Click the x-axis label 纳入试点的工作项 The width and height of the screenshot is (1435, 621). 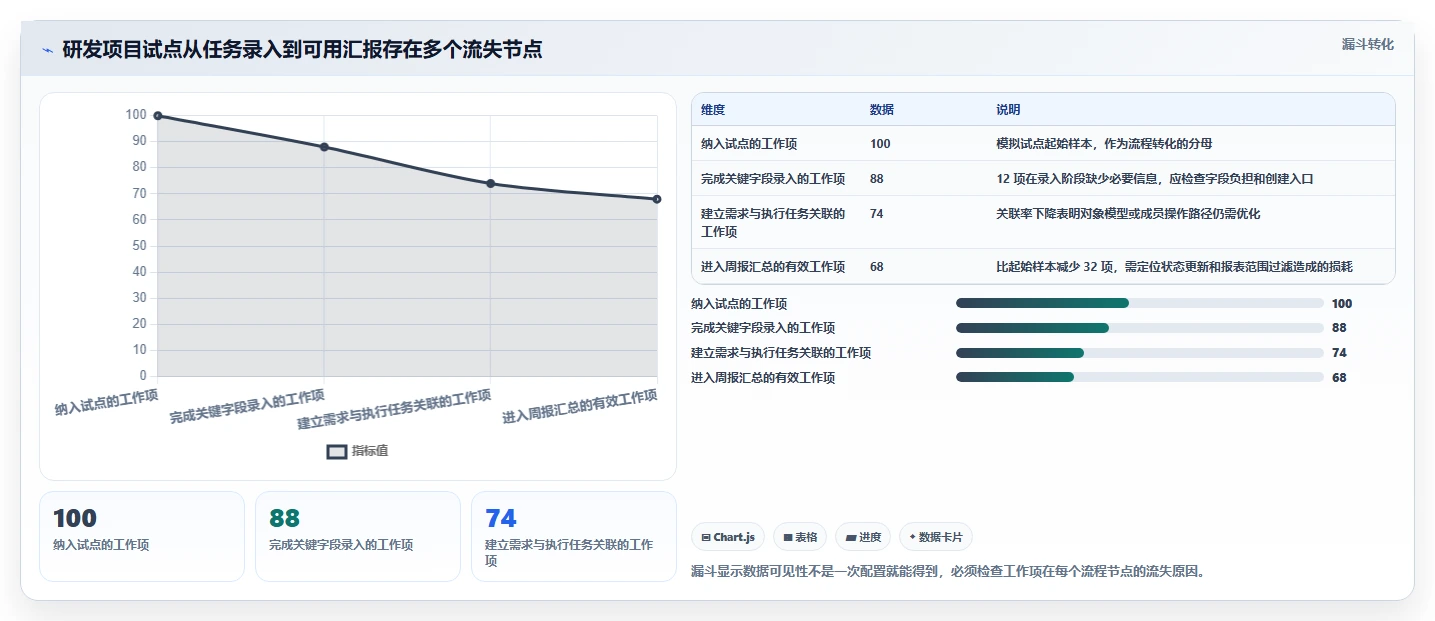click(x=107, y=403)
